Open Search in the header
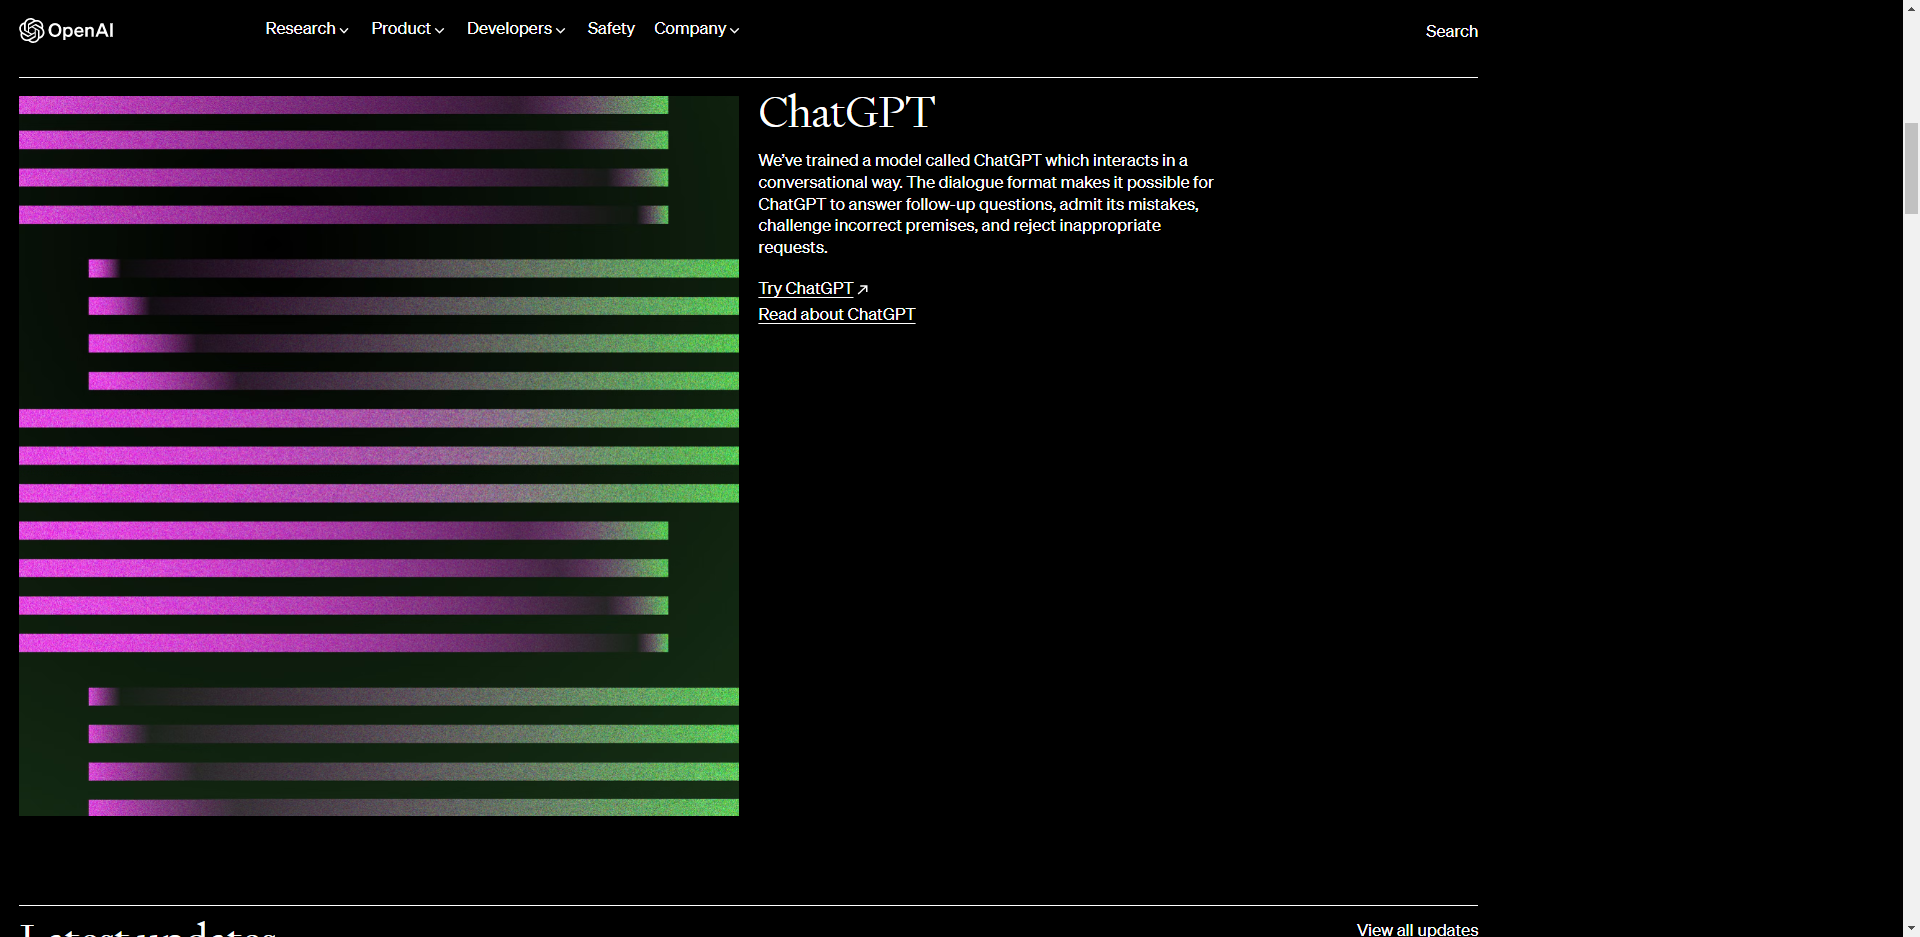Viewport: 1920px width, 937px height. pos(1452,31)
